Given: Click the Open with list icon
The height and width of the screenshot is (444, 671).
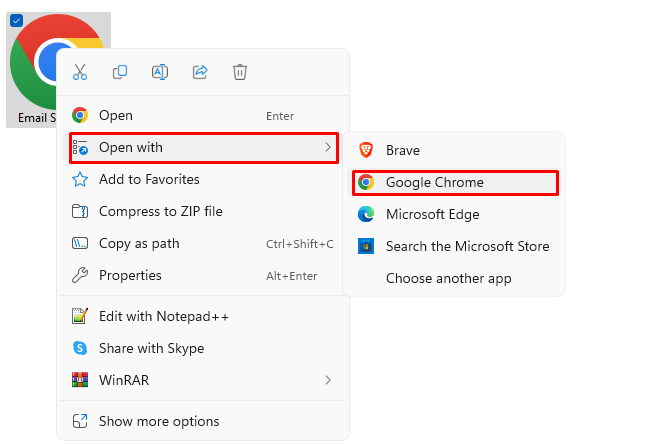Looking at the screenshot, I should [80, 147].
